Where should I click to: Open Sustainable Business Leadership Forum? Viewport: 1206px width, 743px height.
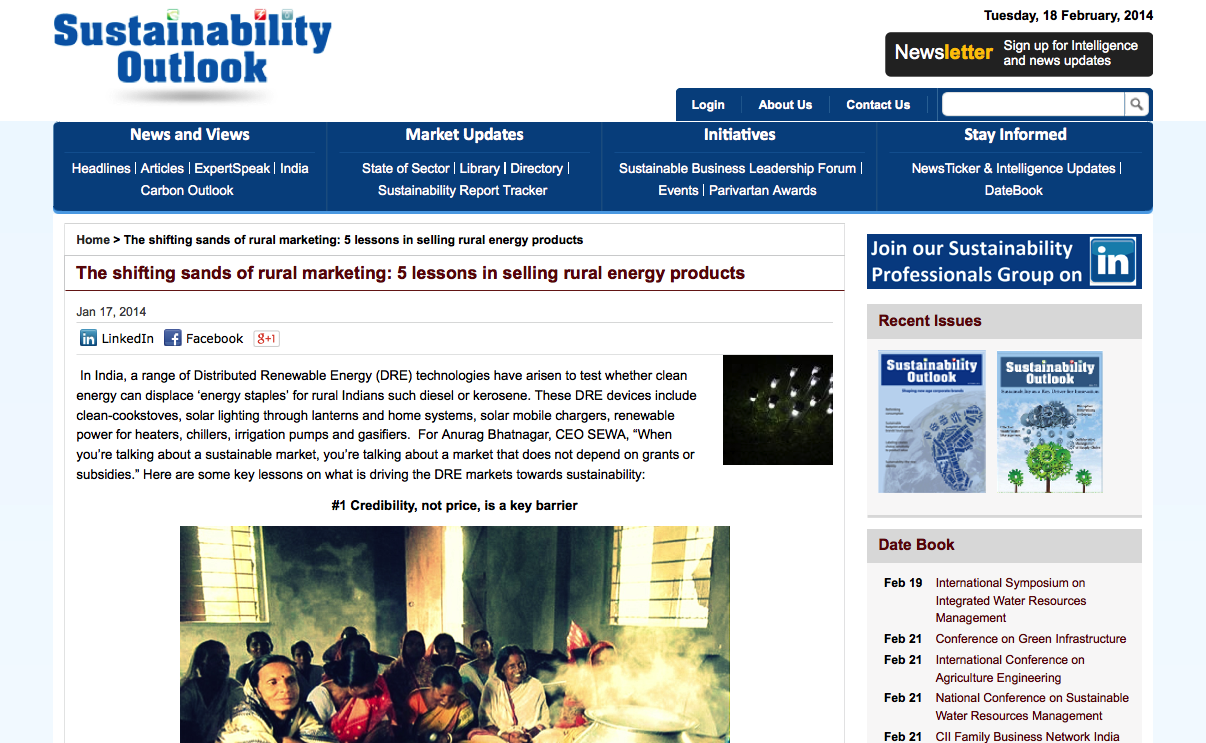[738, 168]
